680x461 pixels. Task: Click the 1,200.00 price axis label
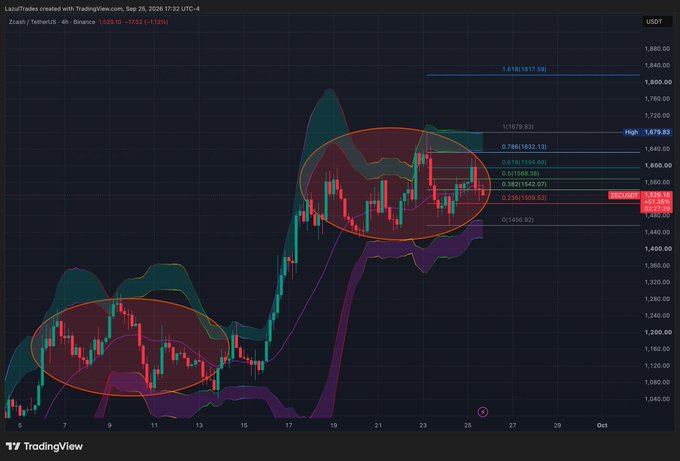(x=658, y=332)
